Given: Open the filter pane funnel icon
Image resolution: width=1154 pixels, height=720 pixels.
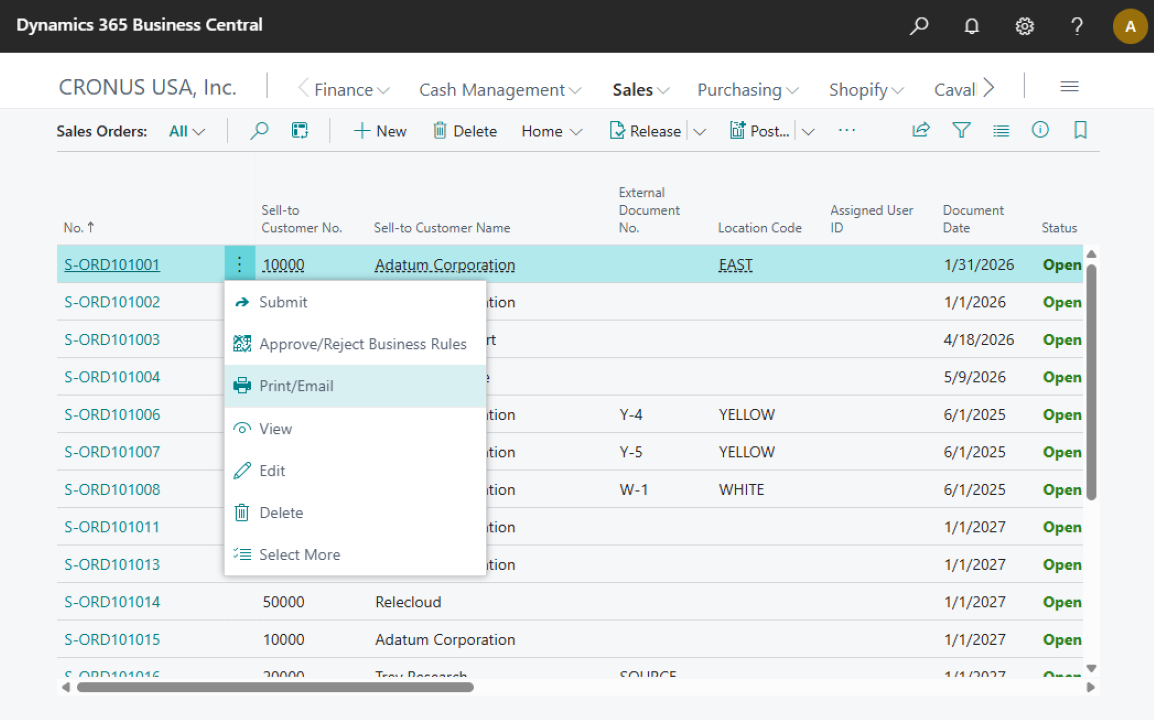Looking at the screenshot, I should click(x=961, y=130).
